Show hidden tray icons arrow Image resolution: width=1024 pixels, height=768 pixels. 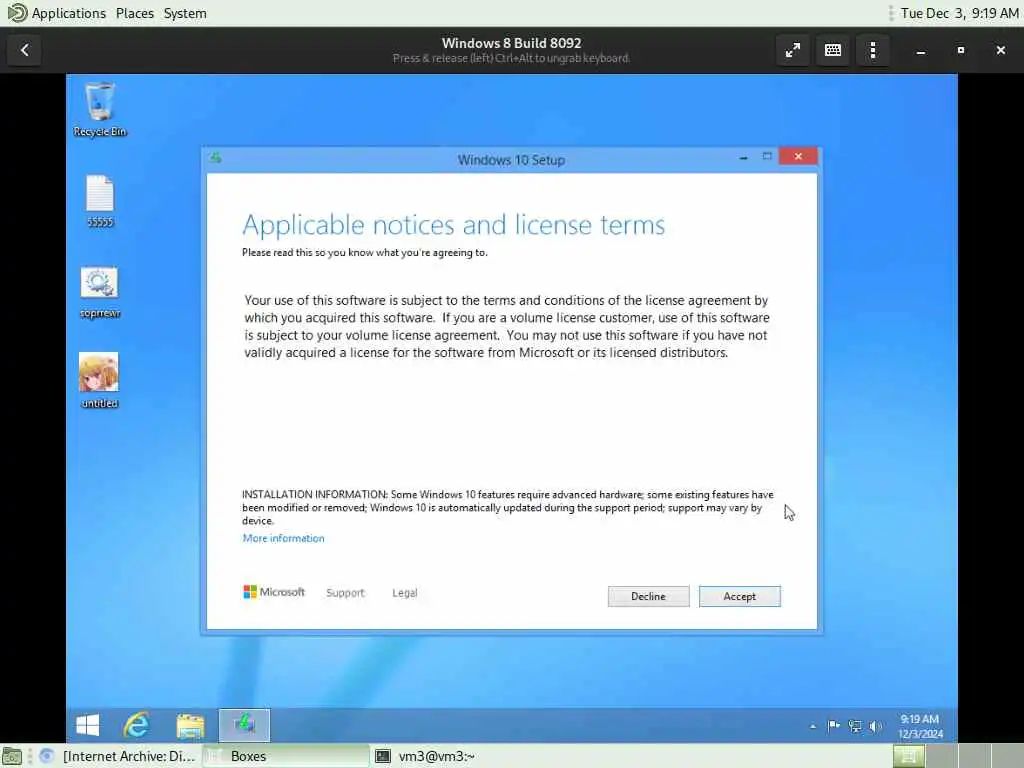click(812, 726)
